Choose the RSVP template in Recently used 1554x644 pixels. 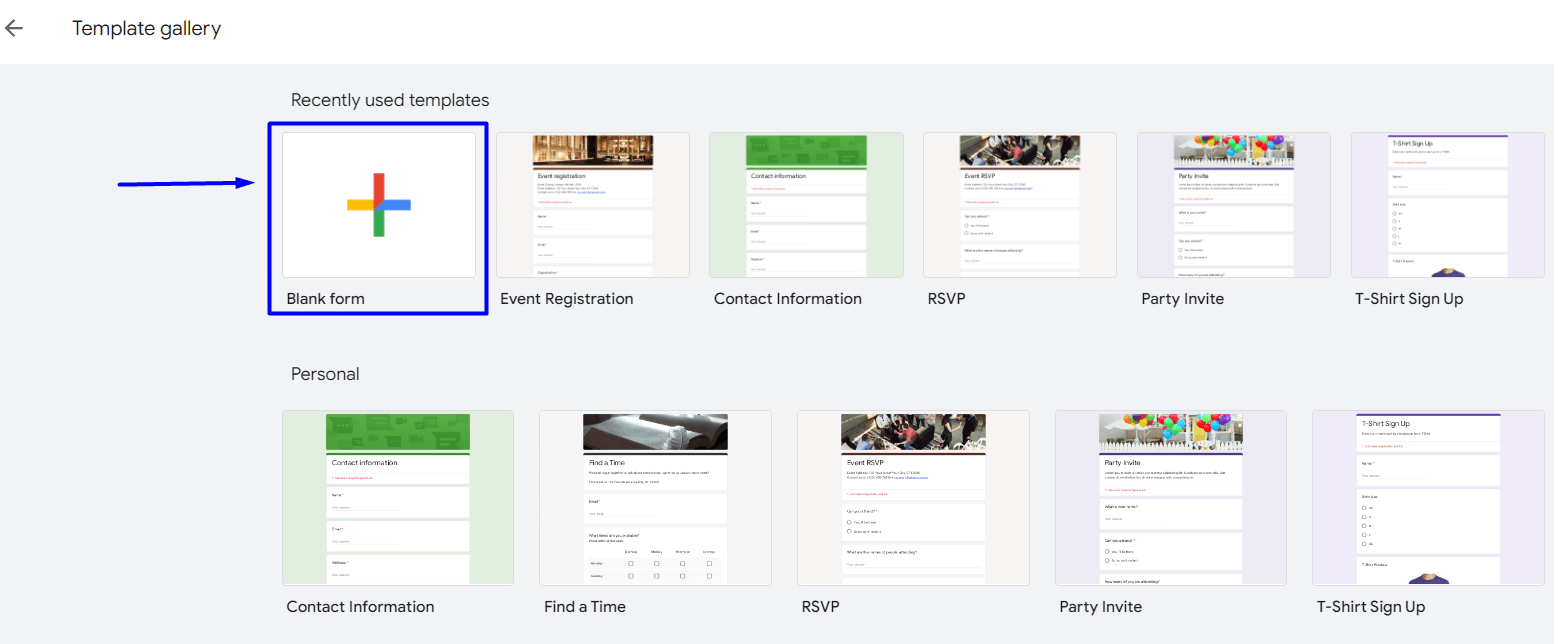click(x=1019, y=204)
